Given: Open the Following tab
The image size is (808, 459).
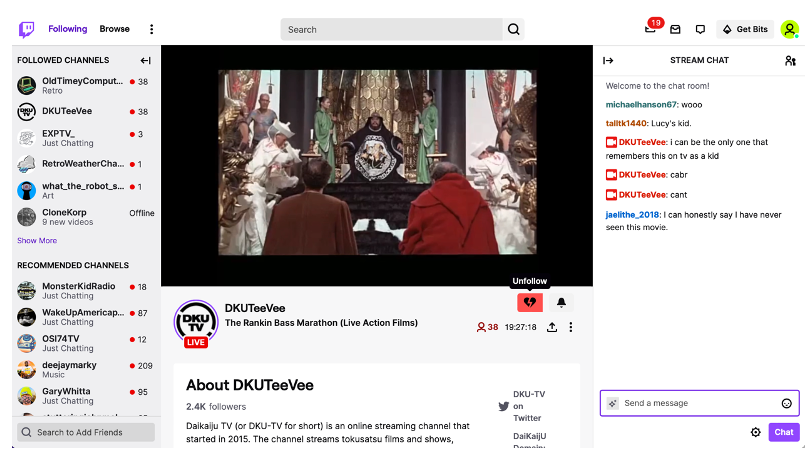Looking at the screenshot, I should coord(68,29).
